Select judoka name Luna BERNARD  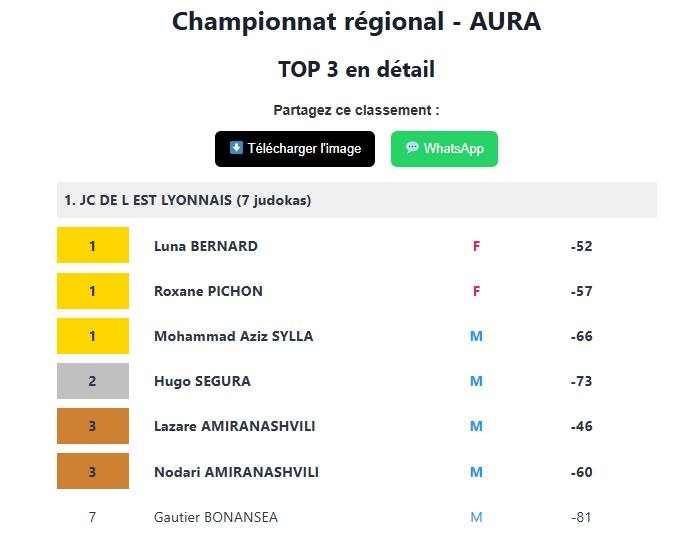pyautogui.click(x=206, y=246)
